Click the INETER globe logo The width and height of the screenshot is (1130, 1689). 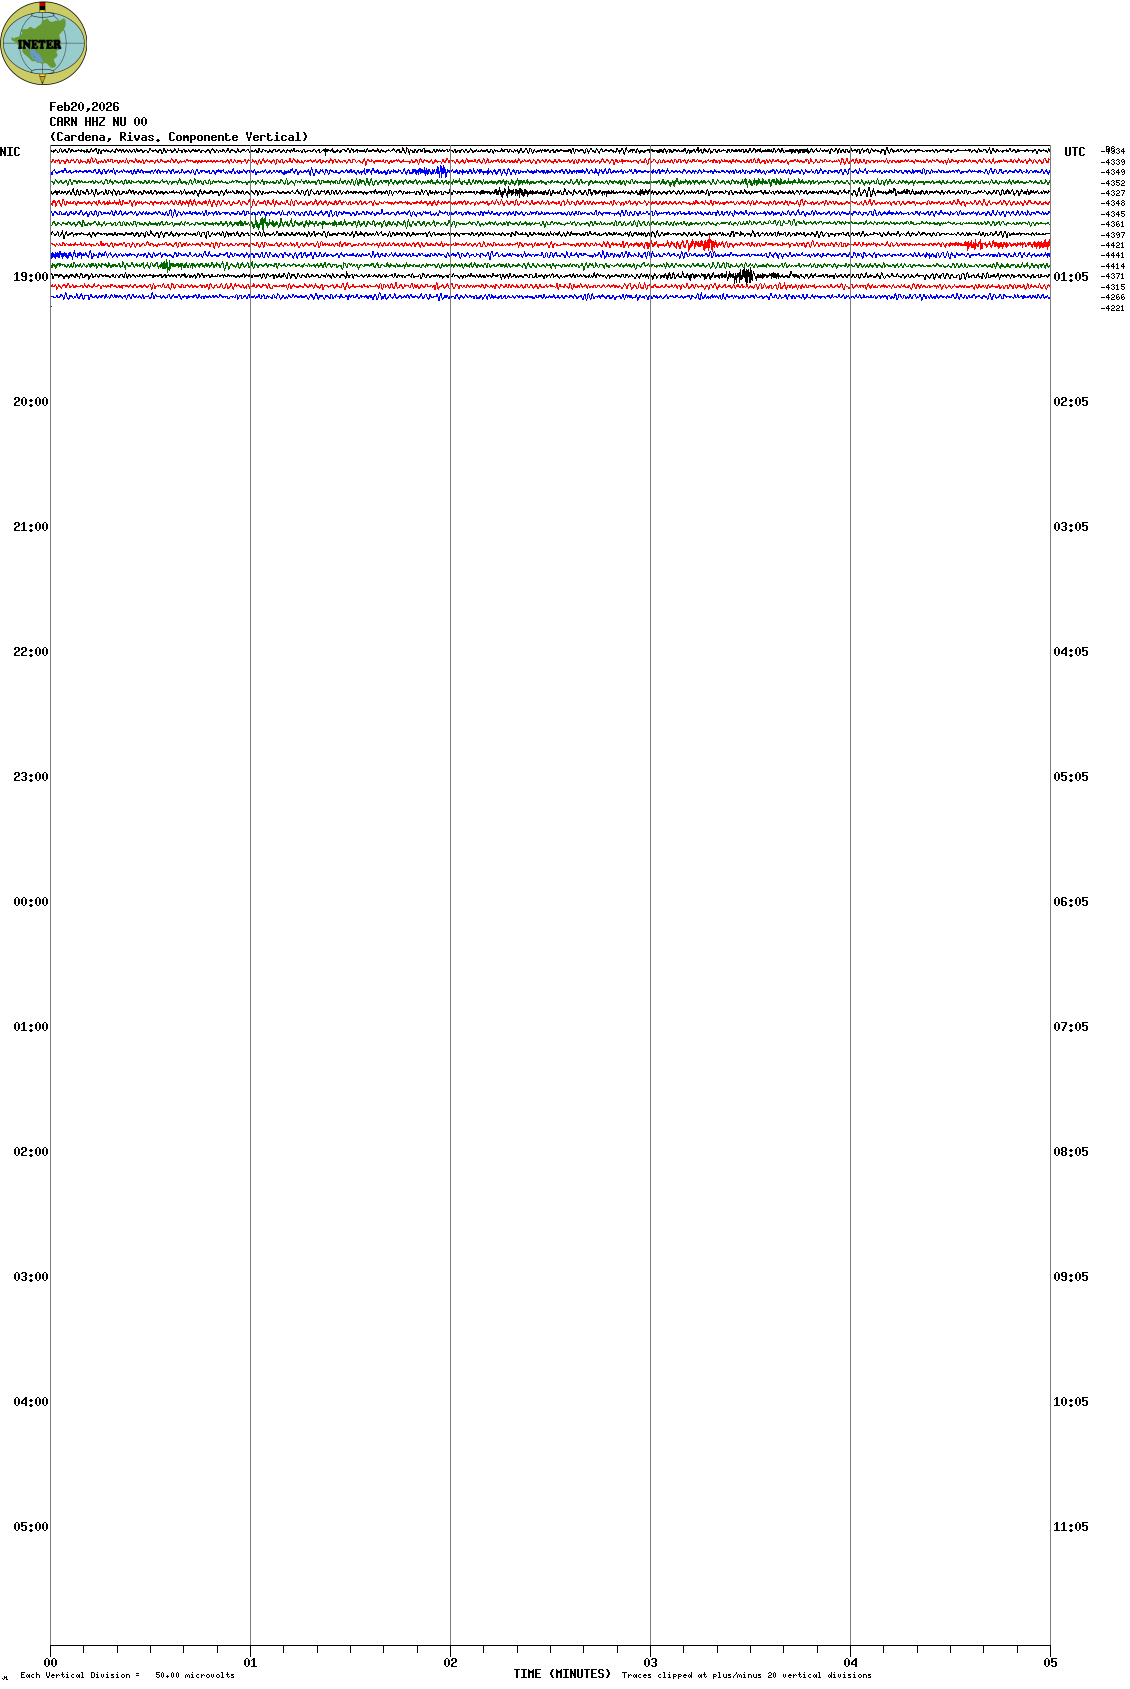click(x=43, y=43)
